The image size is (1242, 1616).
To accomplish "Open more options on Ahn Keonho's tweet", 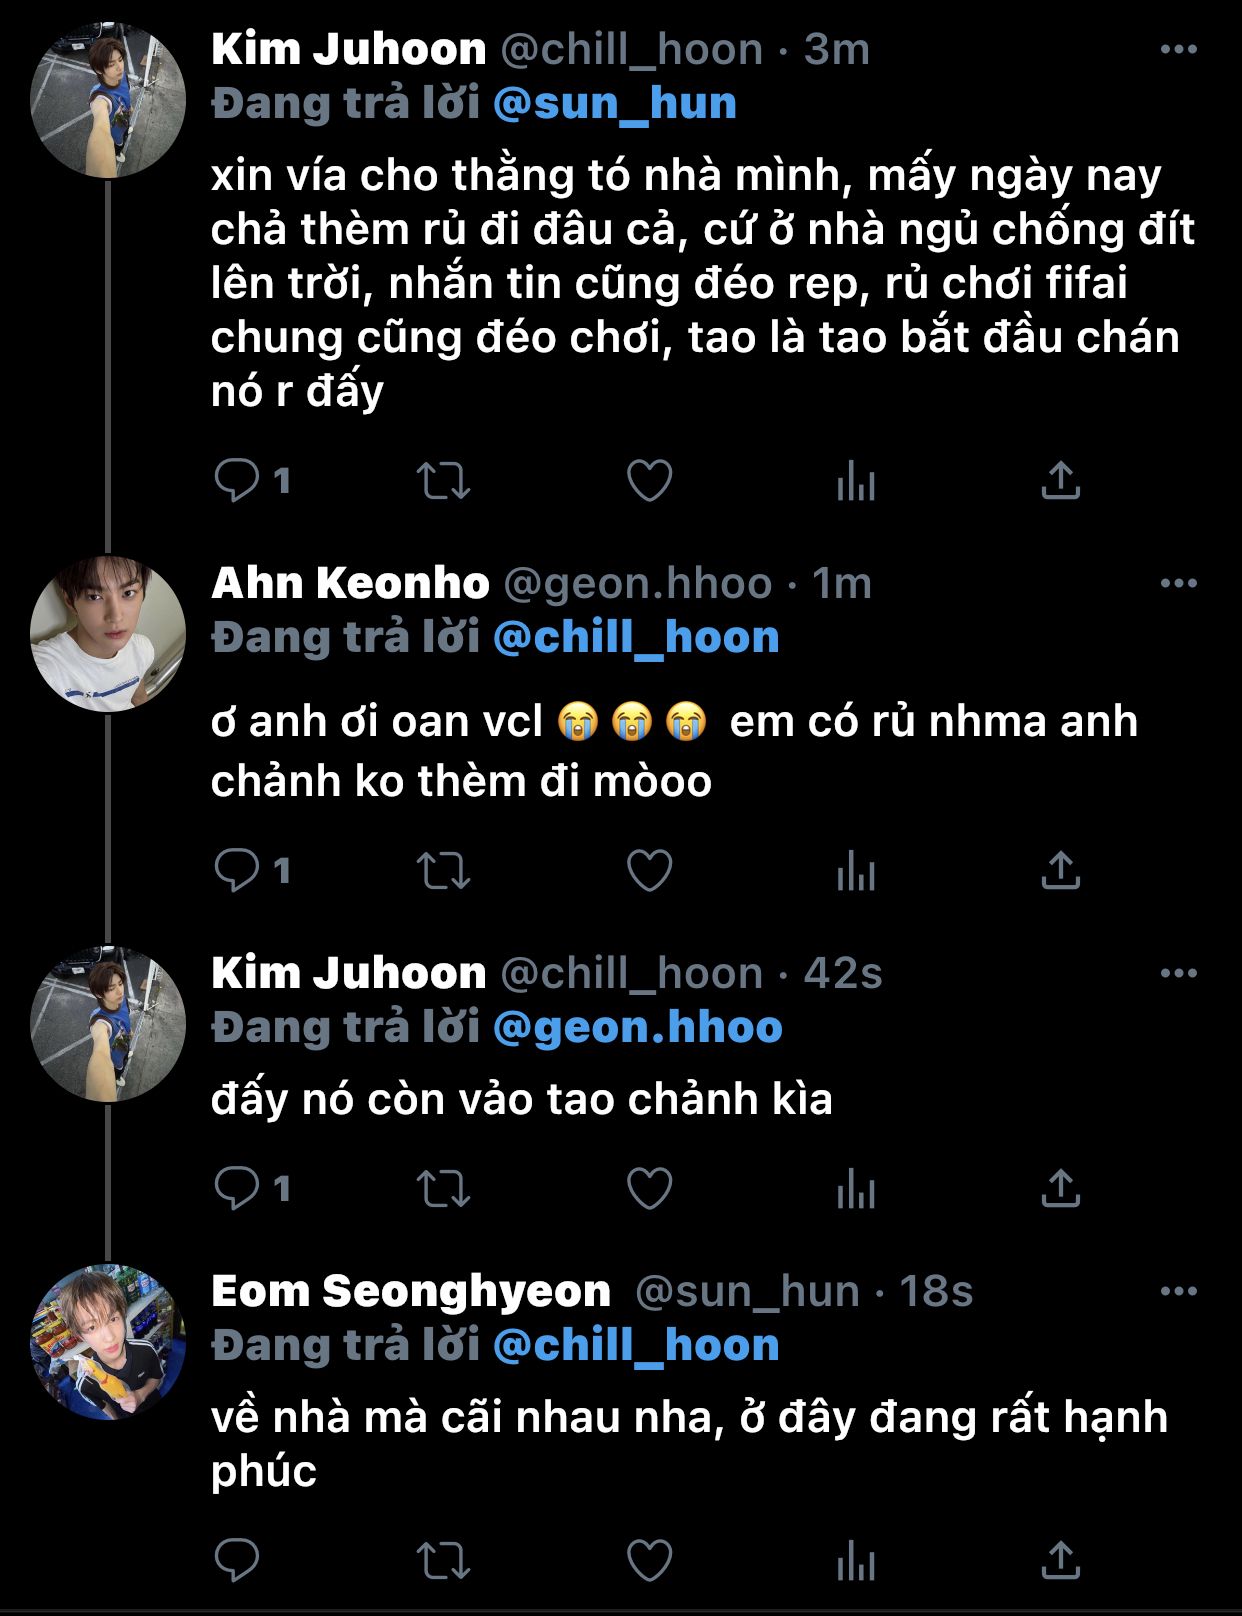I will (x=1178, y=583).
